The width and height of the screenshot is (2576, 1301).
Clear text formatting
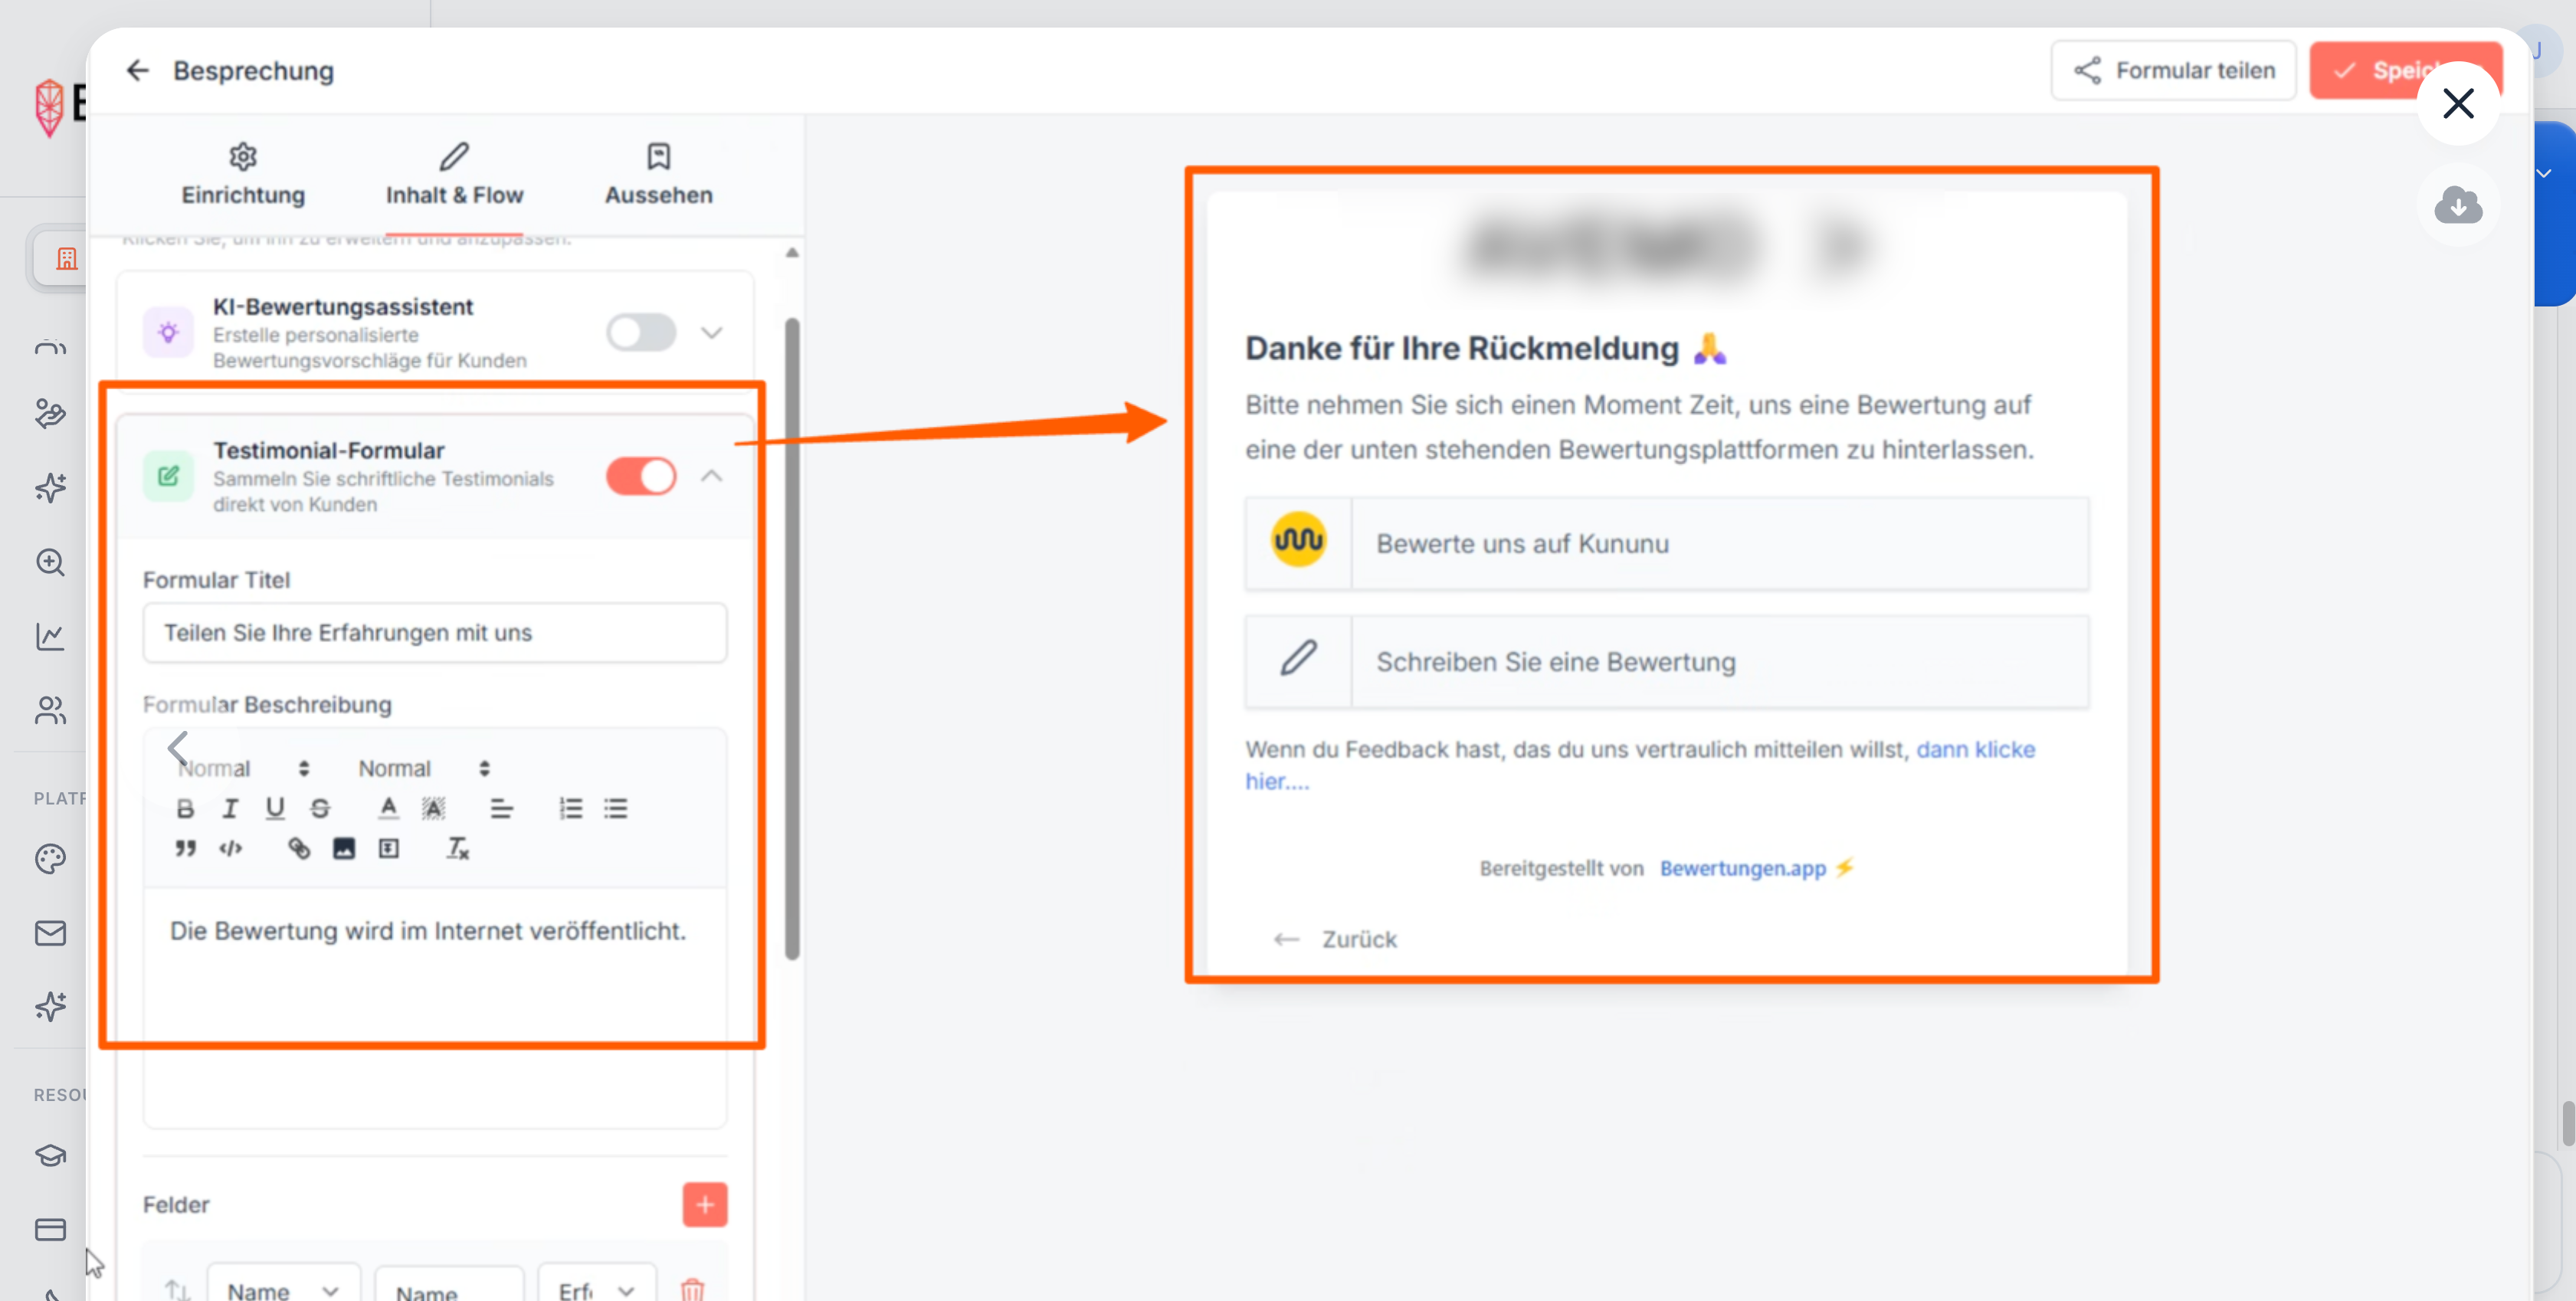pos(458,848)
